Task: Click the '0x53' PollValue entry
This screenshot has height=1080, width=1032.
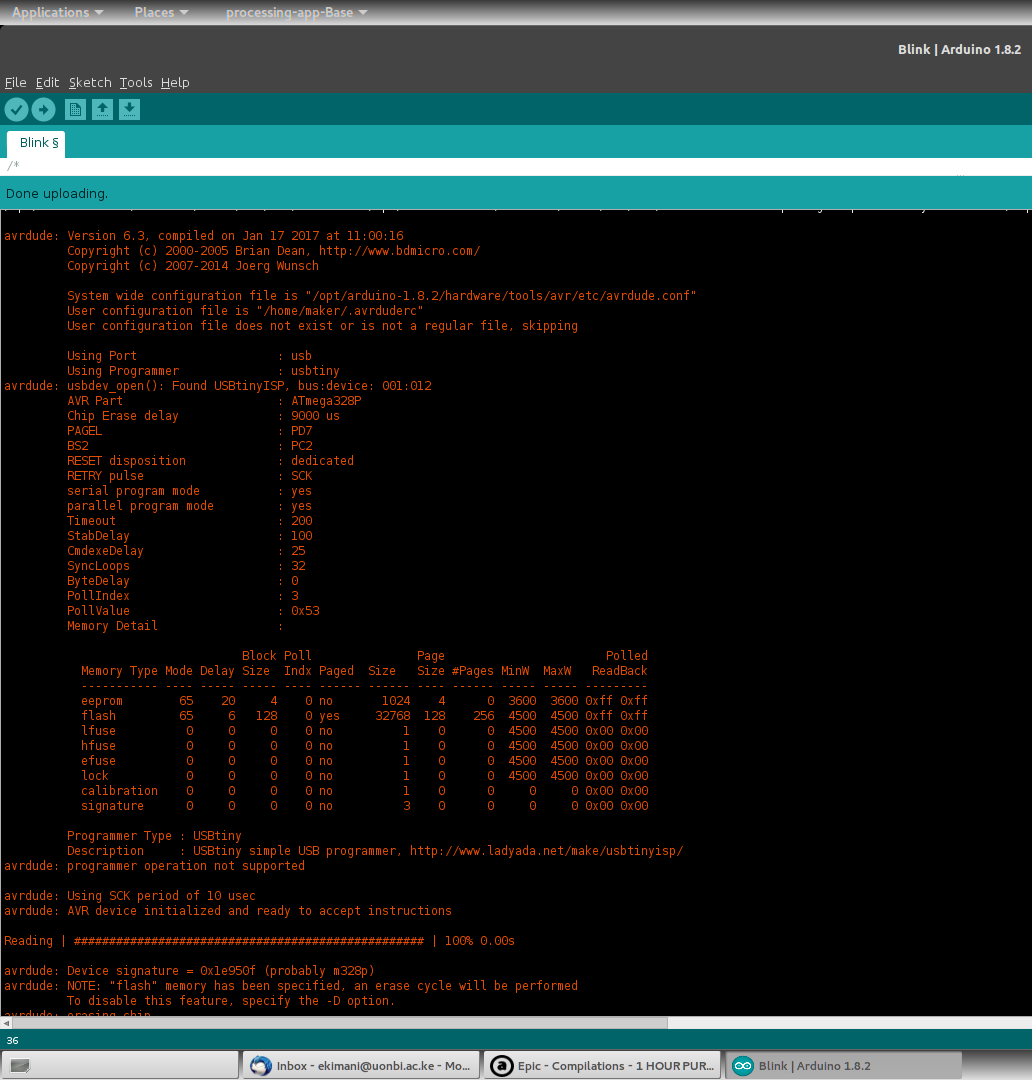Action: pos(305,611)
